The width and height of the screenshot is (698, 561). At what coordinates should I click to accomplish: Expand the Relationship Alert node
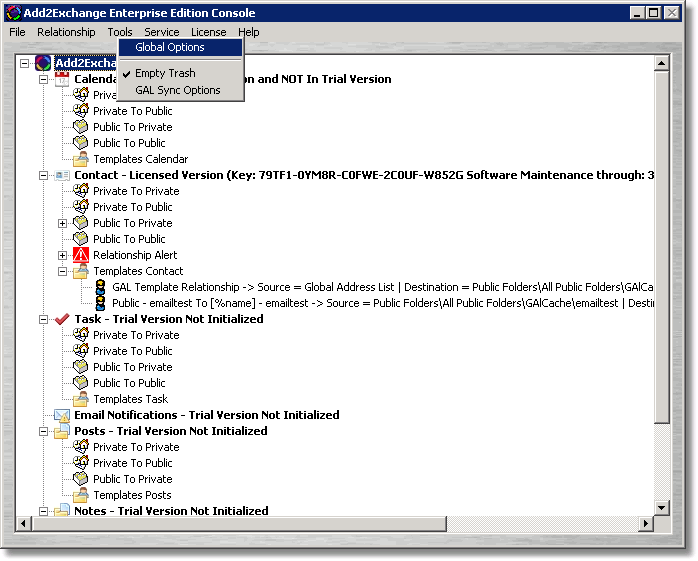pos(62,256)
